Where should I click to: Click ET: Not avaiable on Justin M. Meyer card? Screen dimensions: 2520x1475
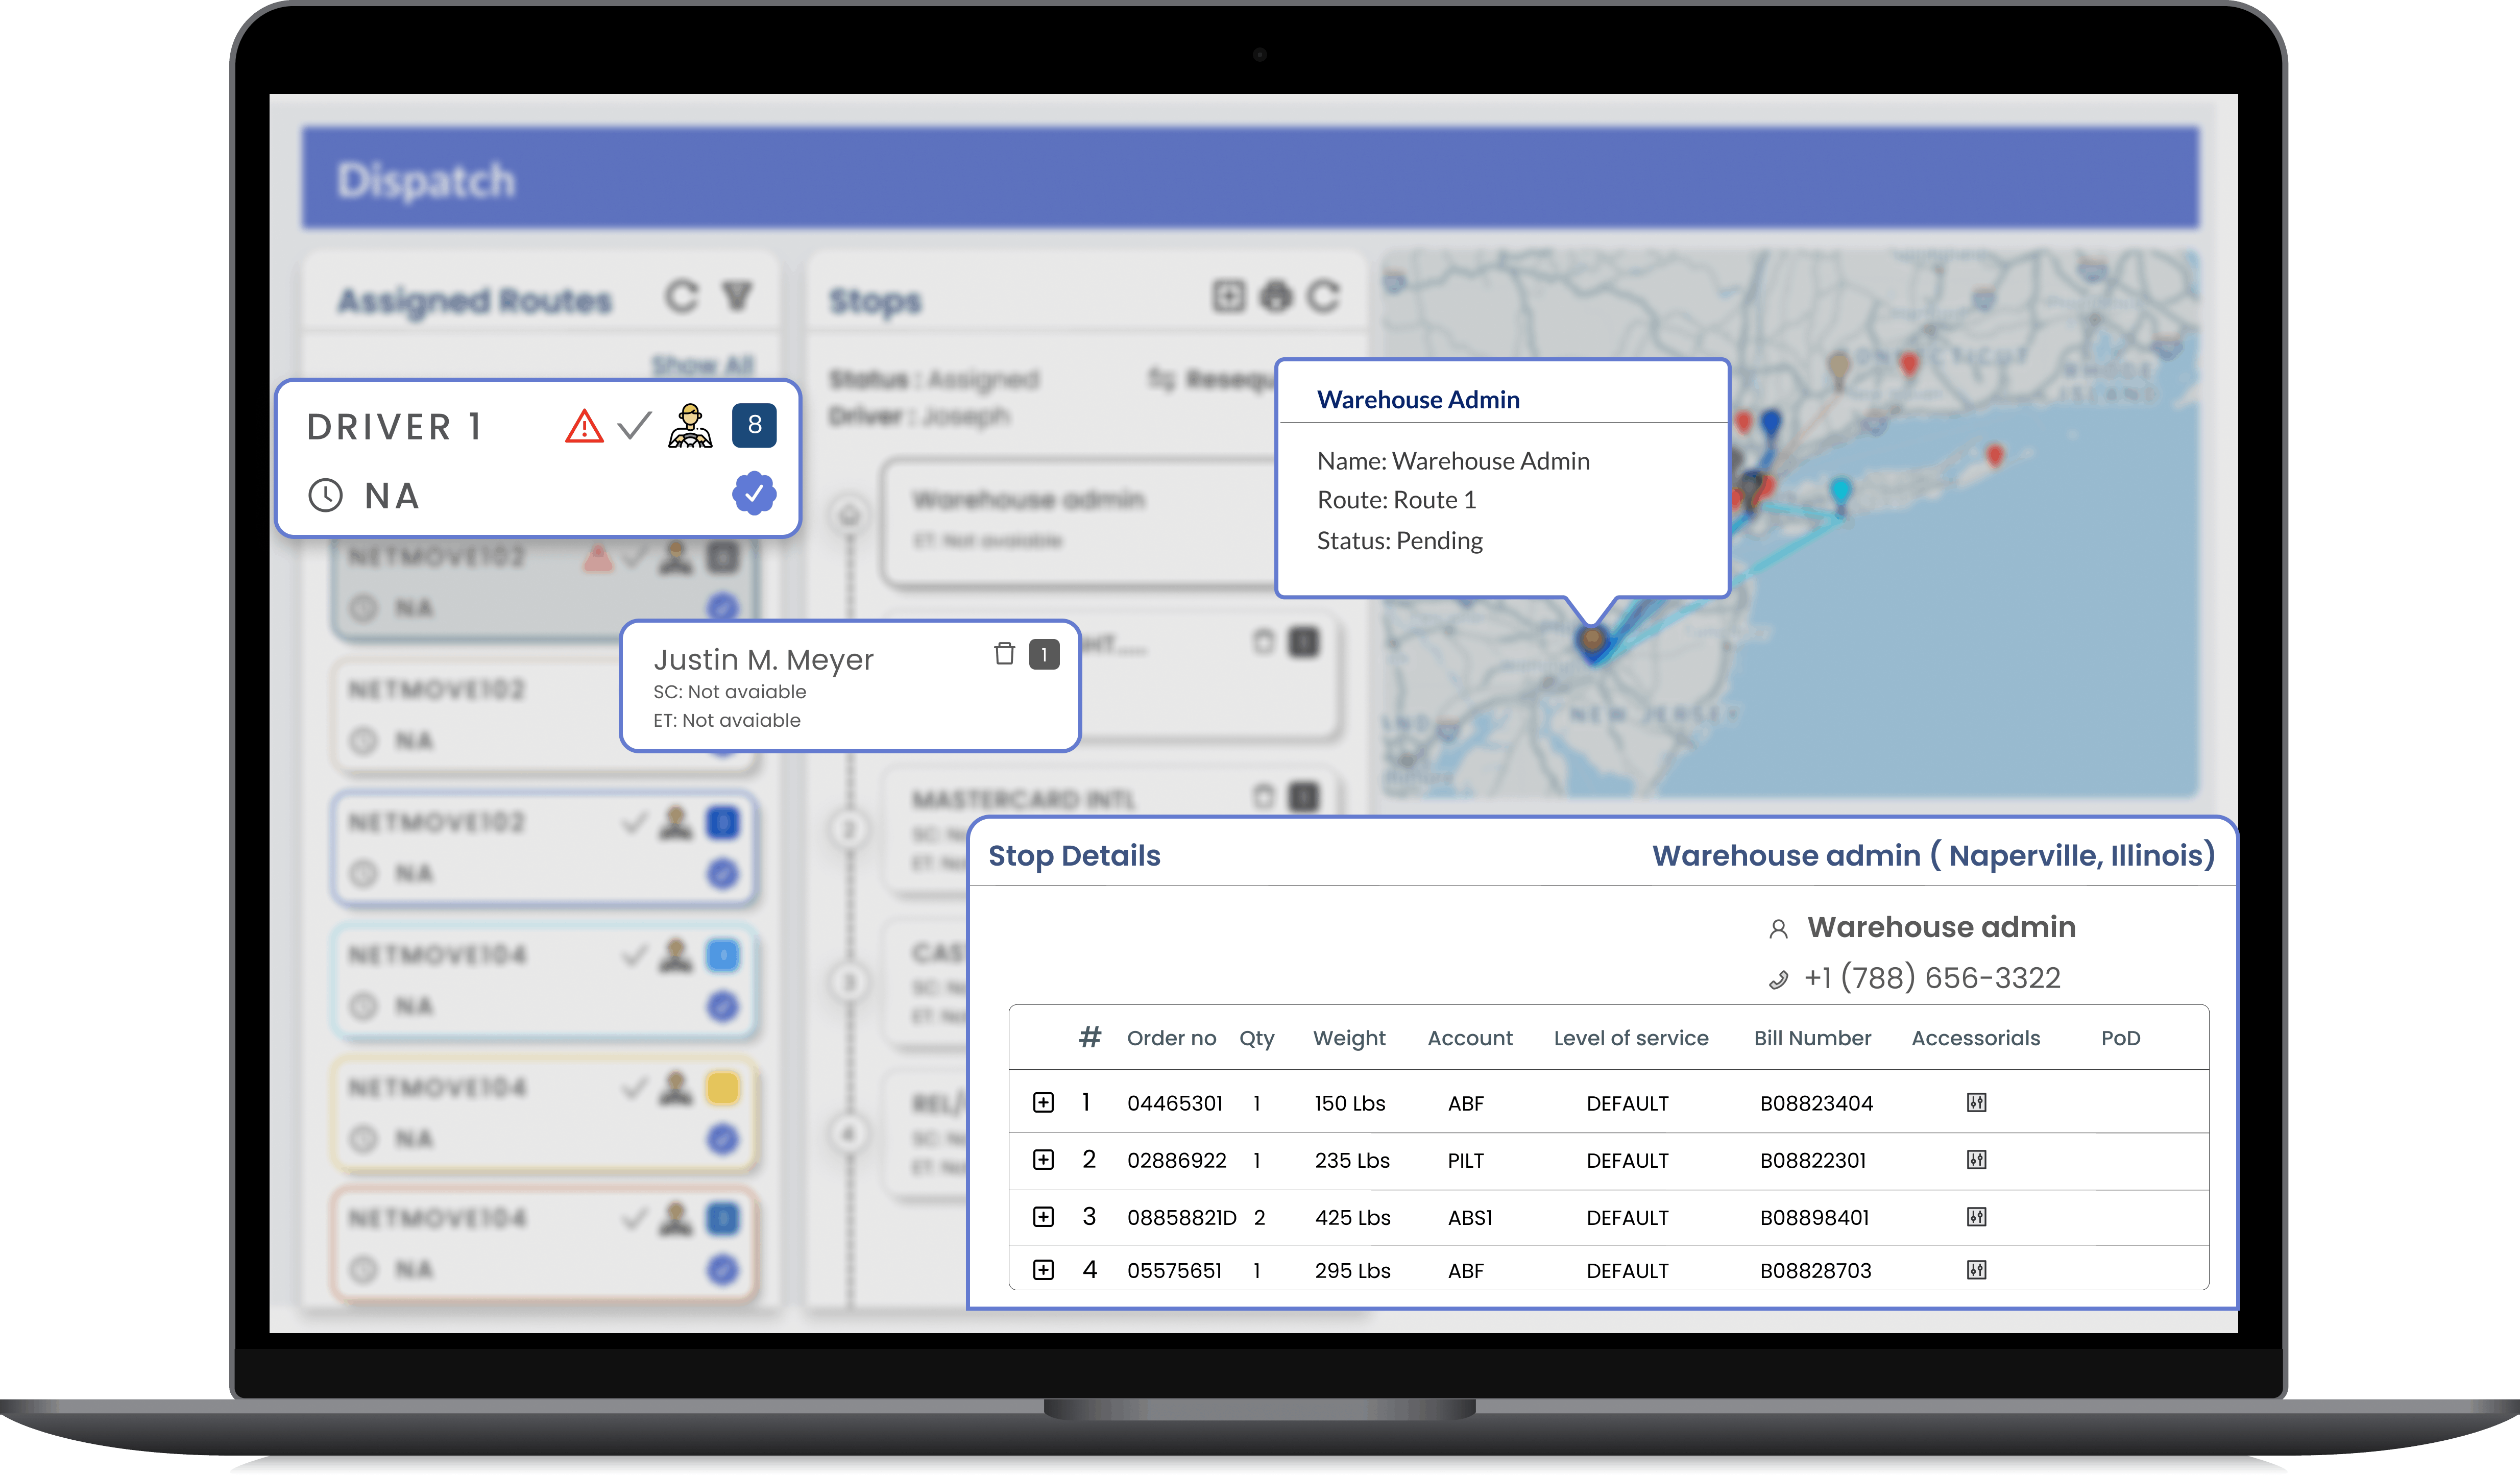click(x=726, y=720)
